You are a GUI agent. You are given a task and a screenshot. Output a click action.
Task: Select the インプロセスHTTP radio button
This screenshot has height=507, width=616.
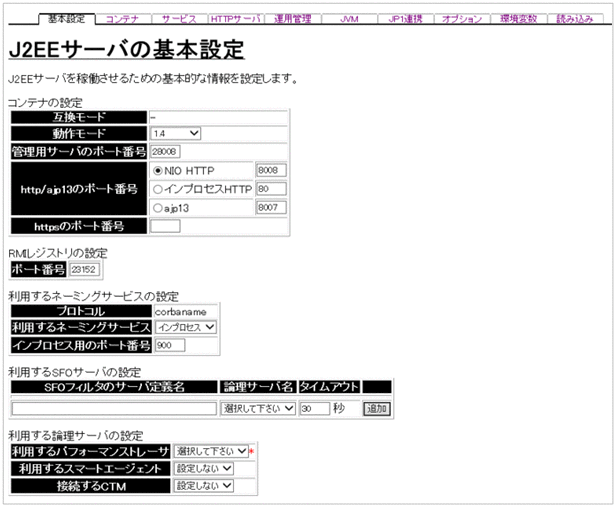pos(158,189)
